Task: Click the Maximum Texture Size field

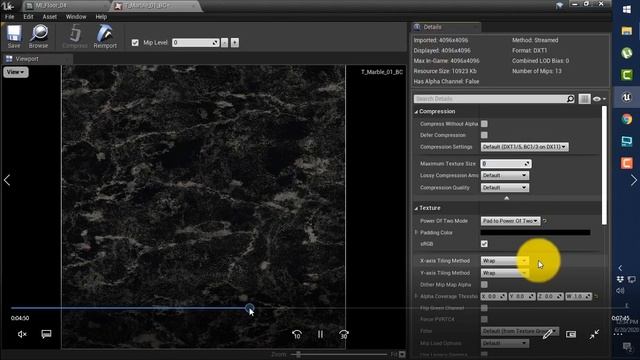Action: click(506, 164)
